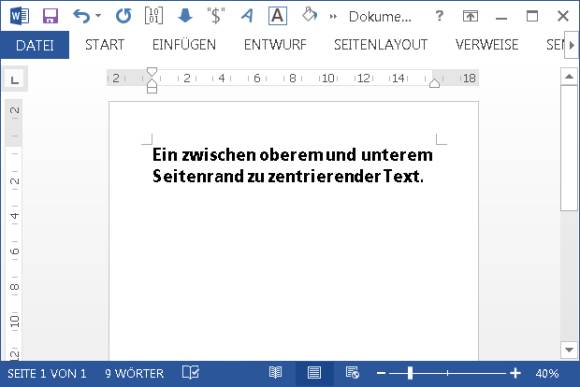Click SEITE 1 VON 1 in status bar
Viewport: 580px width, 387px height.
tap(47, 374)
